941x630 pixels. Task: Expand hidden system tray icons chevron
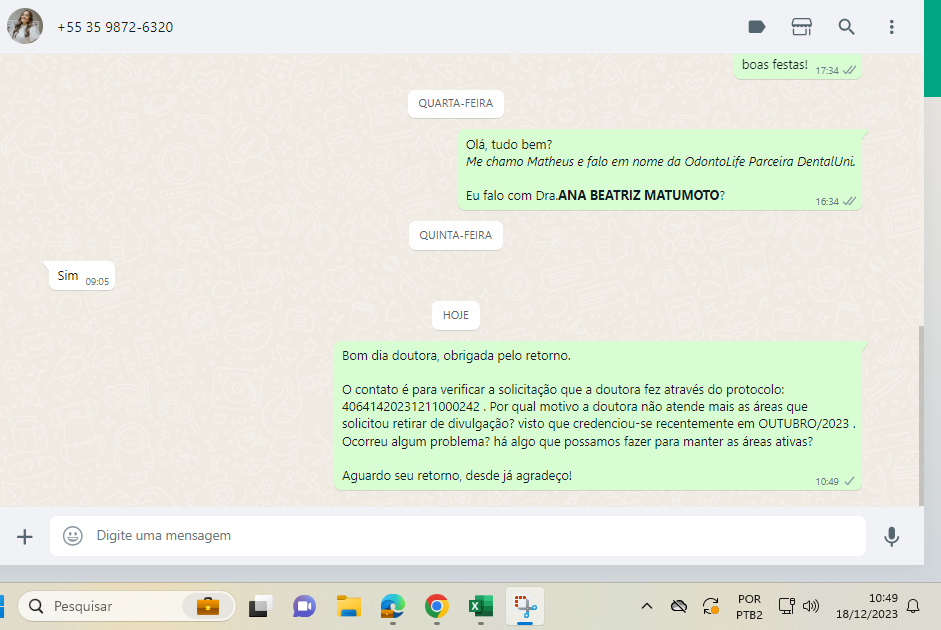point(647,606)
